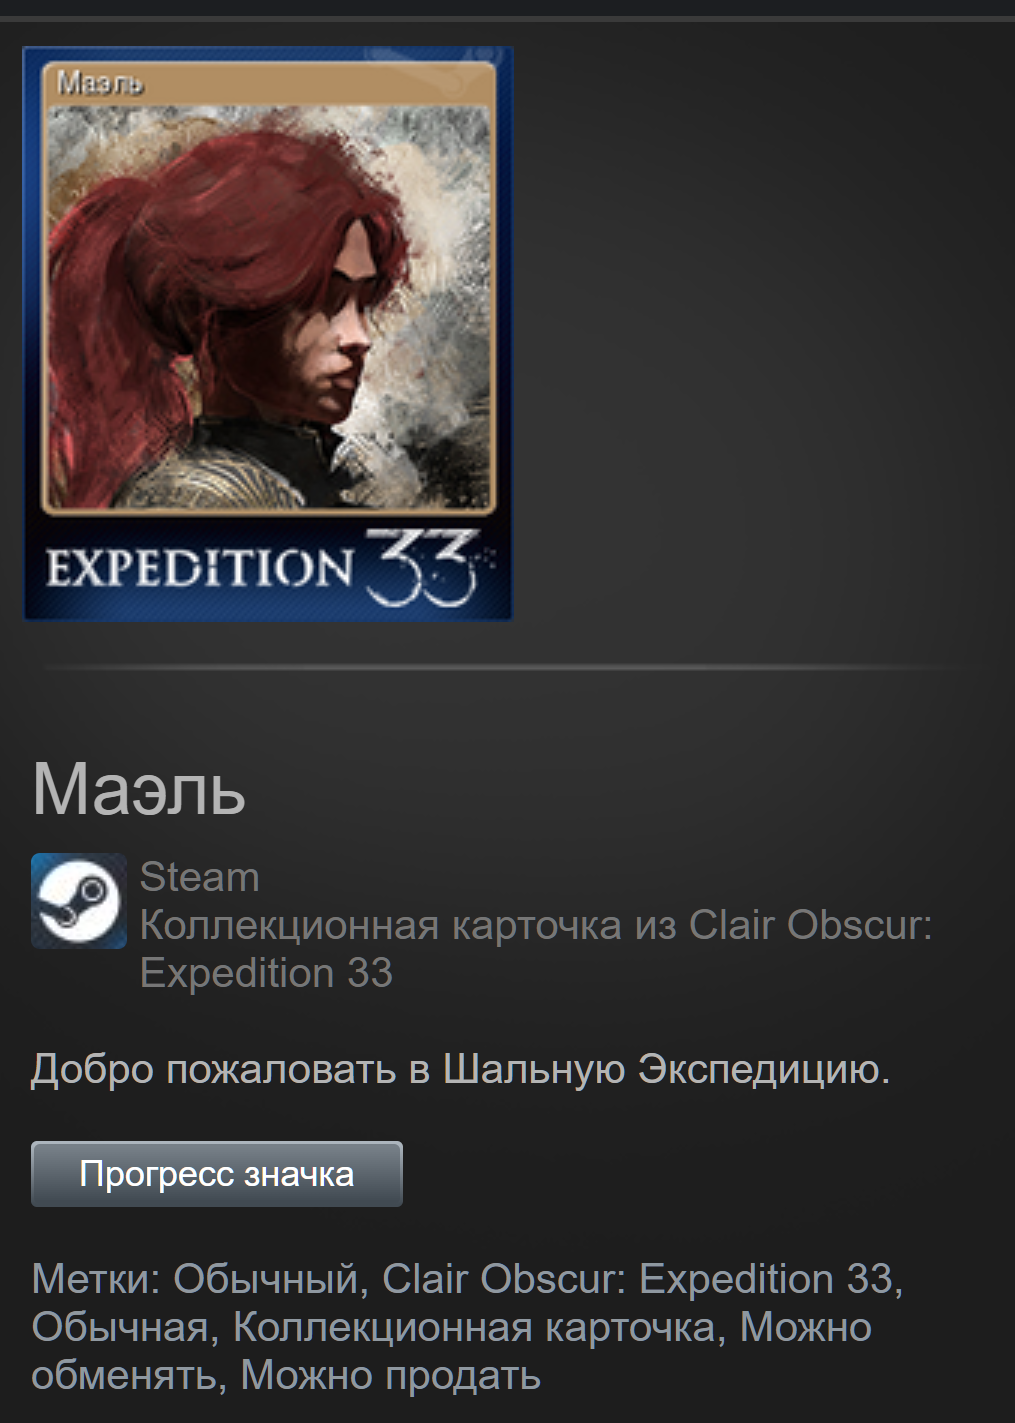Click the Steam label beside the logo
Screen dimensions: 1015x1423
click(x=199, y=877)
